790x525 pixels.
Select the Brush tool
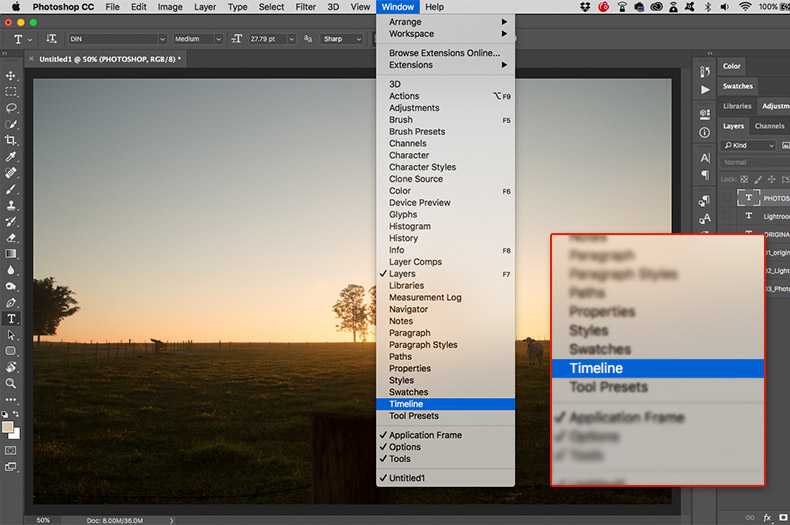pyautogui.click(x=11, y=189)
